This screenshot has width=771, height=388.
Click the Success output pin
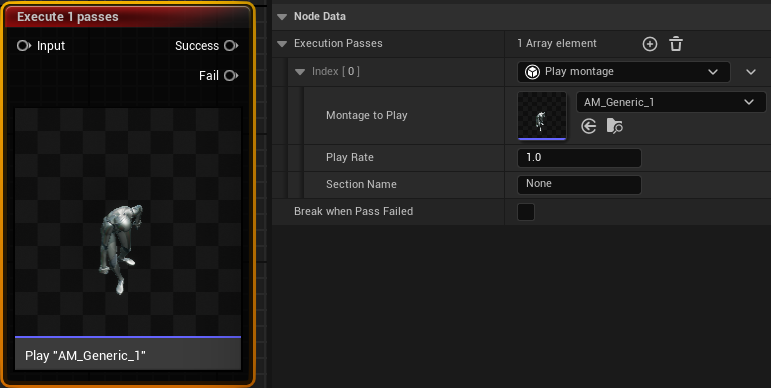231,46
